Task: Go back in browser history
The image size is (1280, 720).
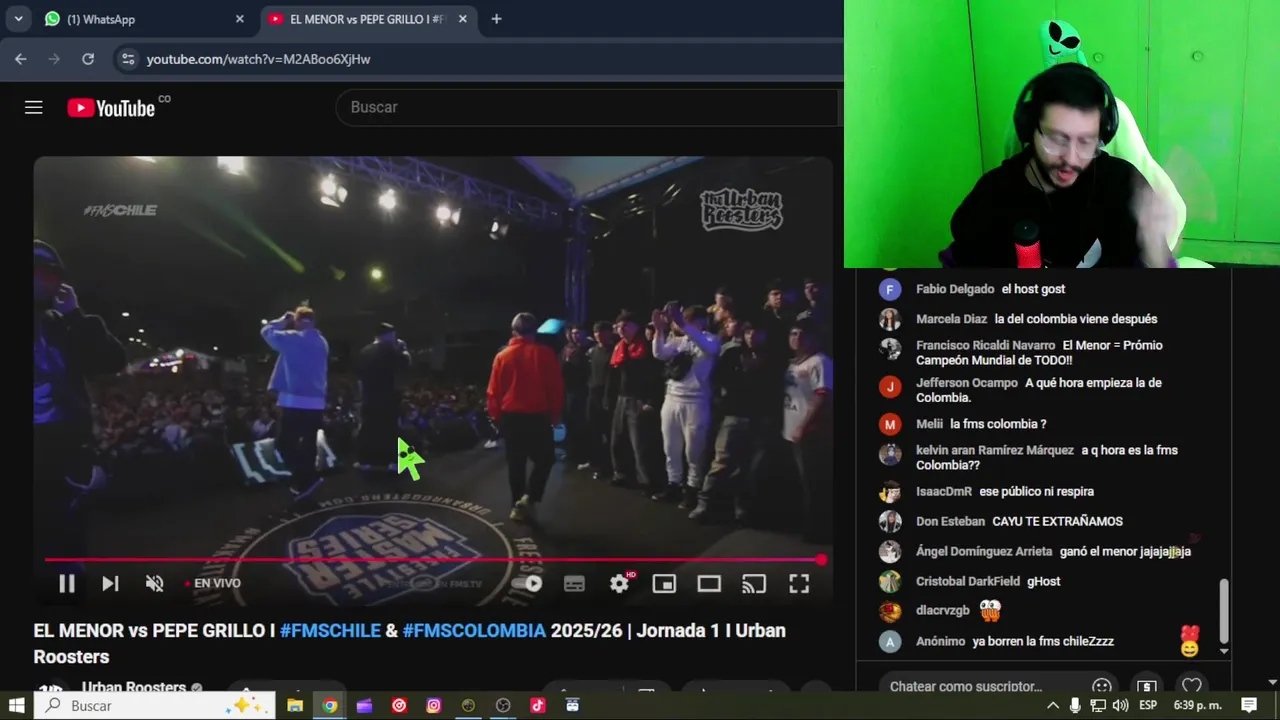Action: tap(21, 59)
